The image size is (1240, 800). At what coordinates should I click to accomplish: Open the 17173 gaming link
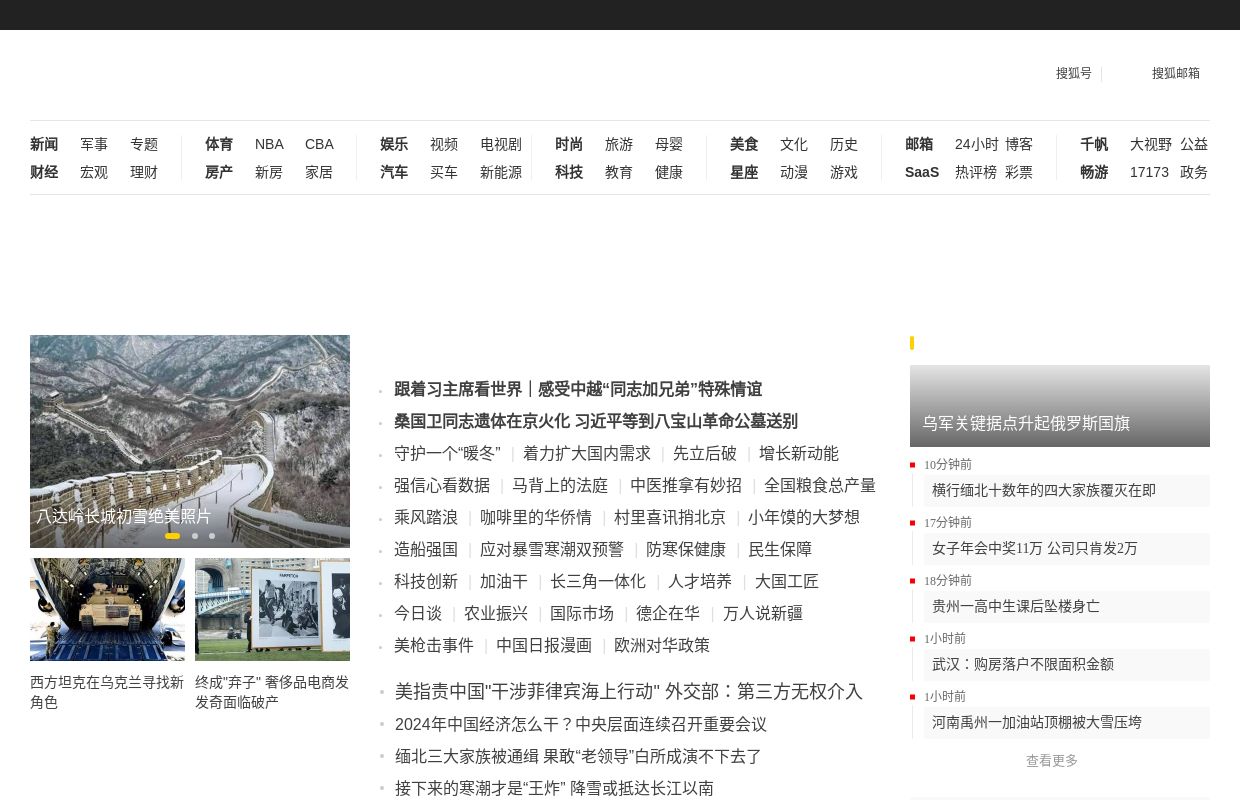click(1149, 172)
